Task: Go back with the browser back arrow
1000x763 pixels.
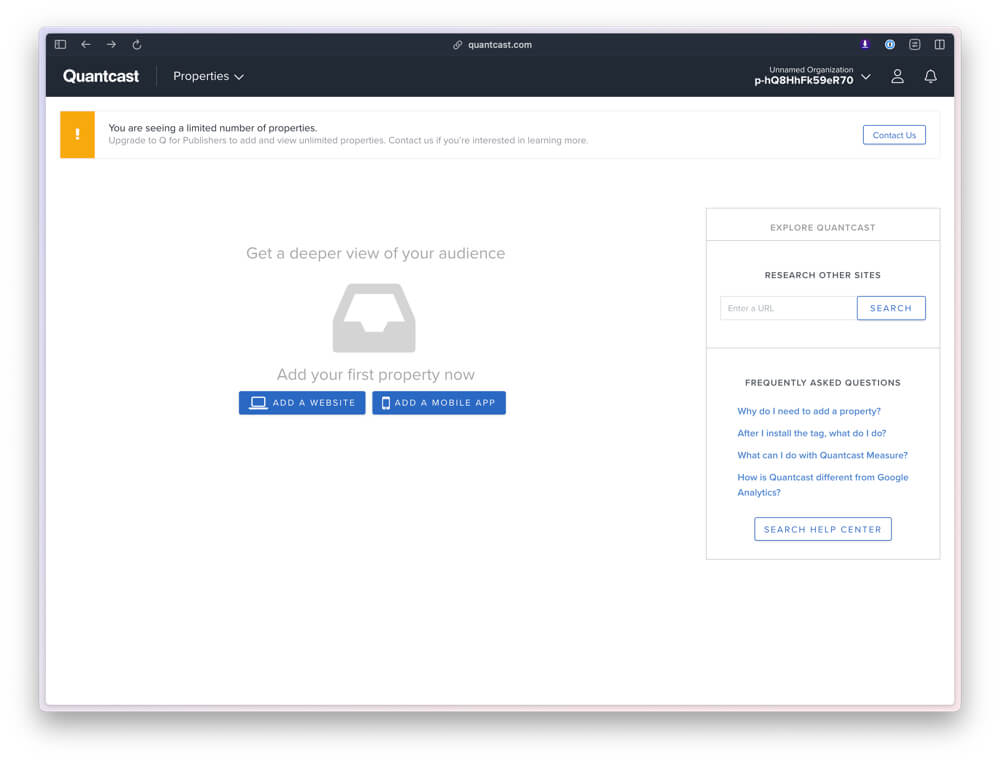Action: [x=86, y=45]
